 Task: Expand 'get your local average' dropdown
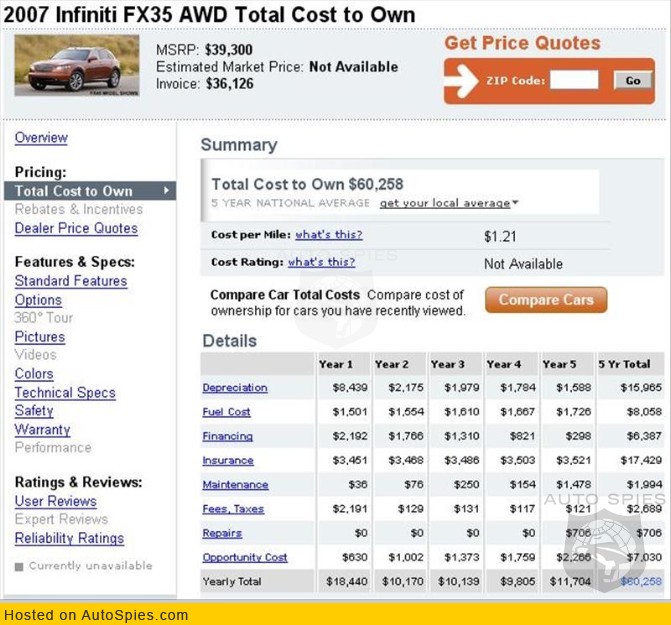448,203
